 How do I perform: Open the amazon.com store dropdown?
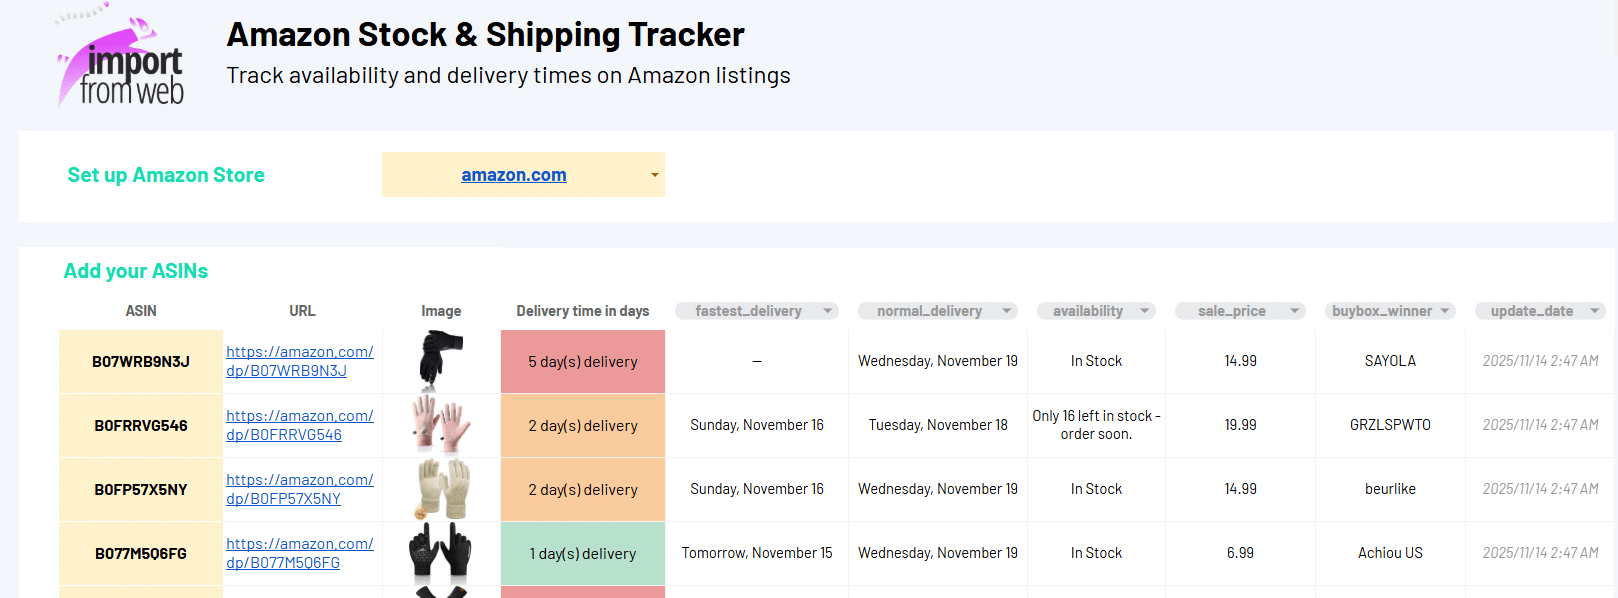pos(654,175)
